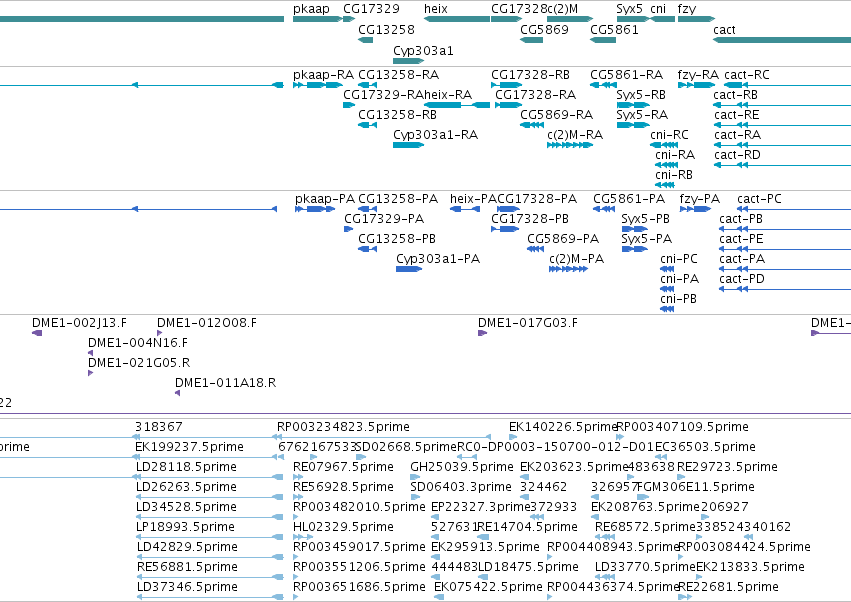Select BAC end DME1-021G05.R
The height and width of the screenshot is (602, 851).
tap(139, 363)
